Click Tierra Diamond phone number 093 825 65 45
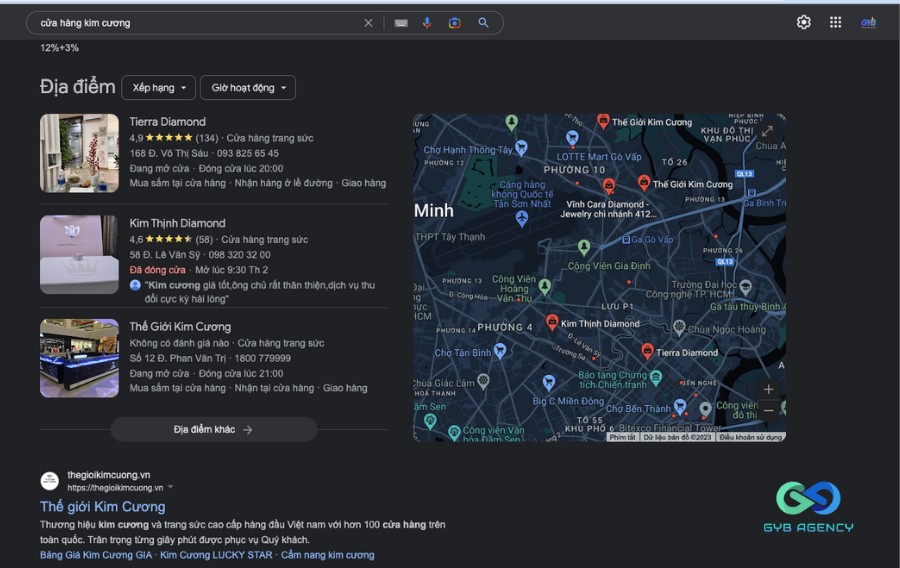Viewport: 900px width, 568px height. click(x=248, y=153)
